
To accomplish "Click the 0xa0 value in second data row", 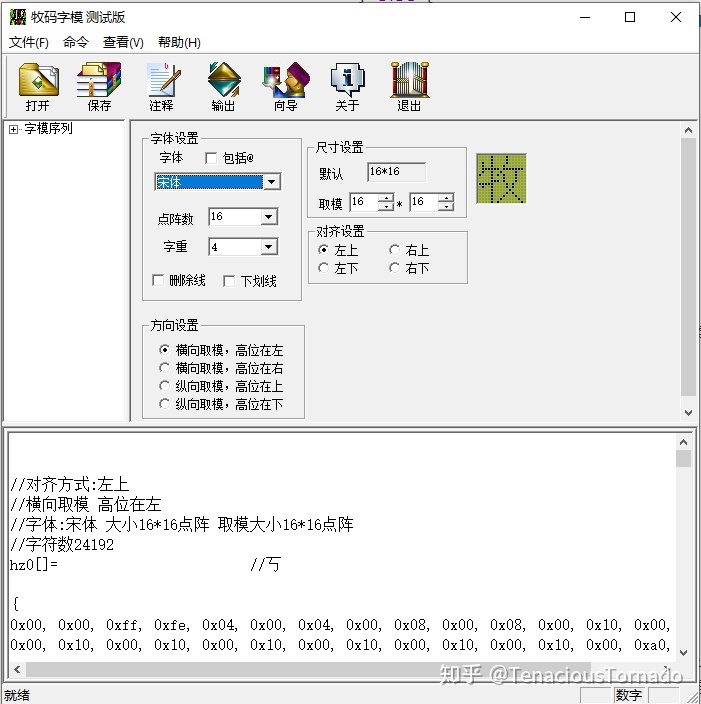I will click(x=651, y=645).
